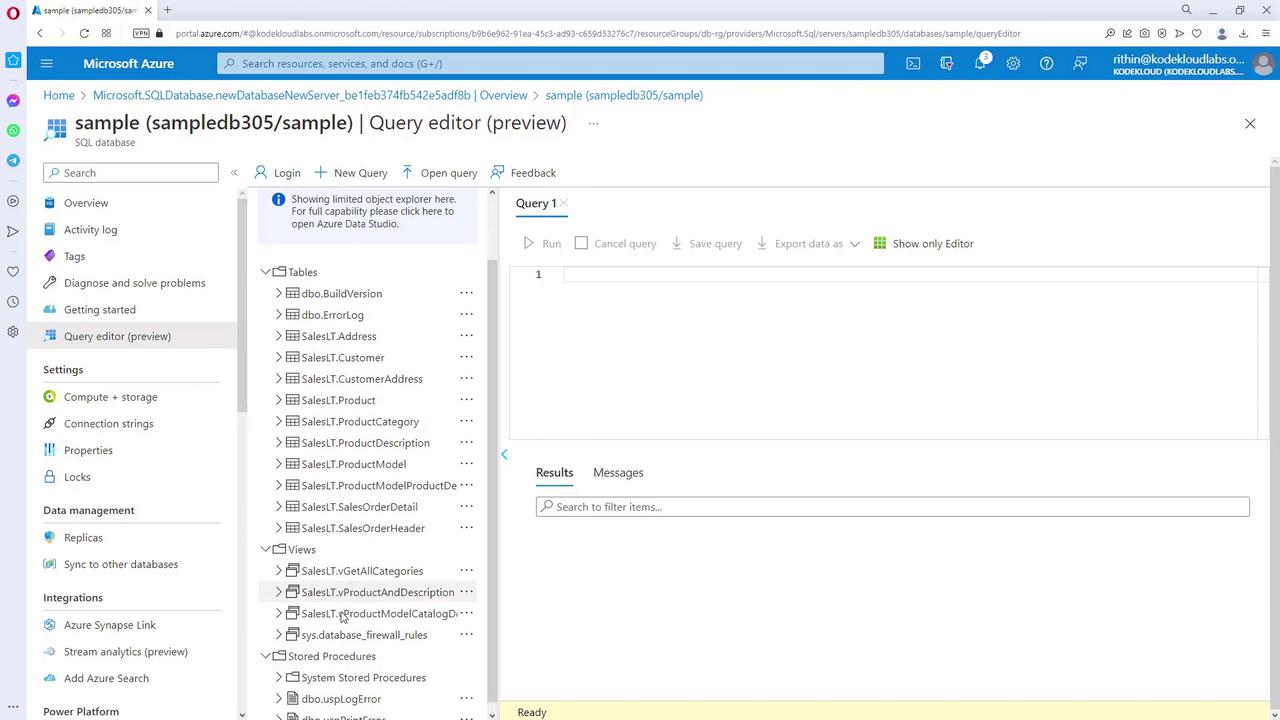
Task: Select the dbo.uspLogError stored procedure
Action: [341, 699]
